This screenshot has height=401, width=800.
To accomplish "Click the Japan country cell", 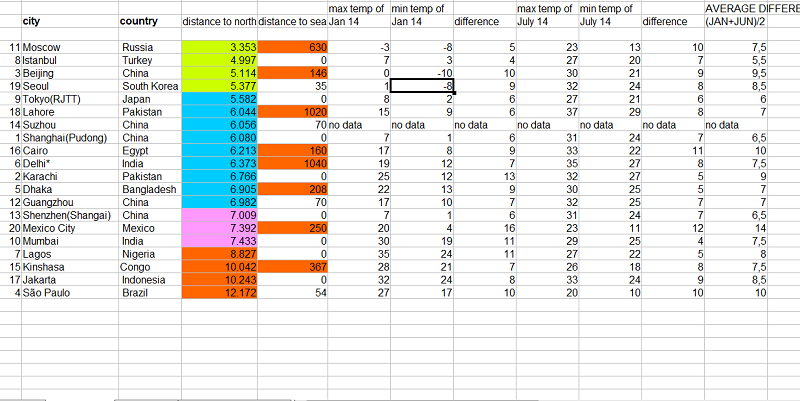I will (x=150, y=99).
